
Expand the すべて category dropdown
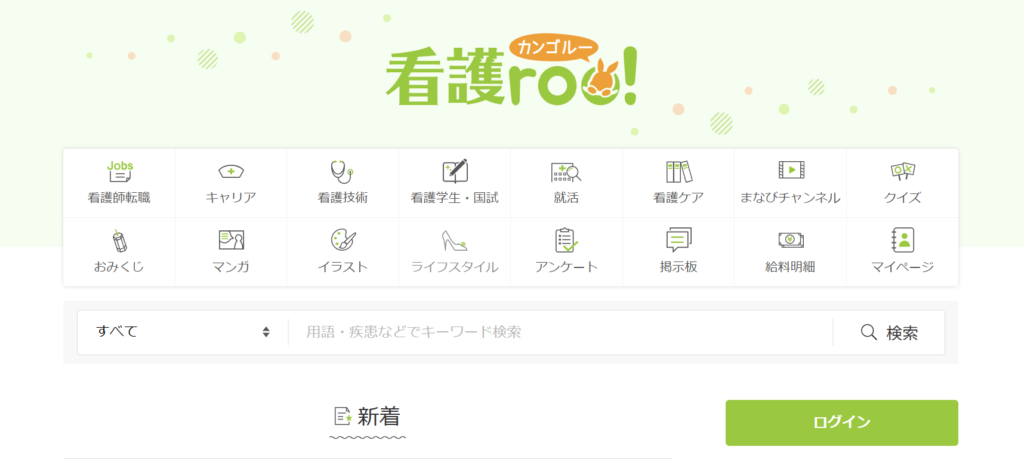click(x=183, y=332)
